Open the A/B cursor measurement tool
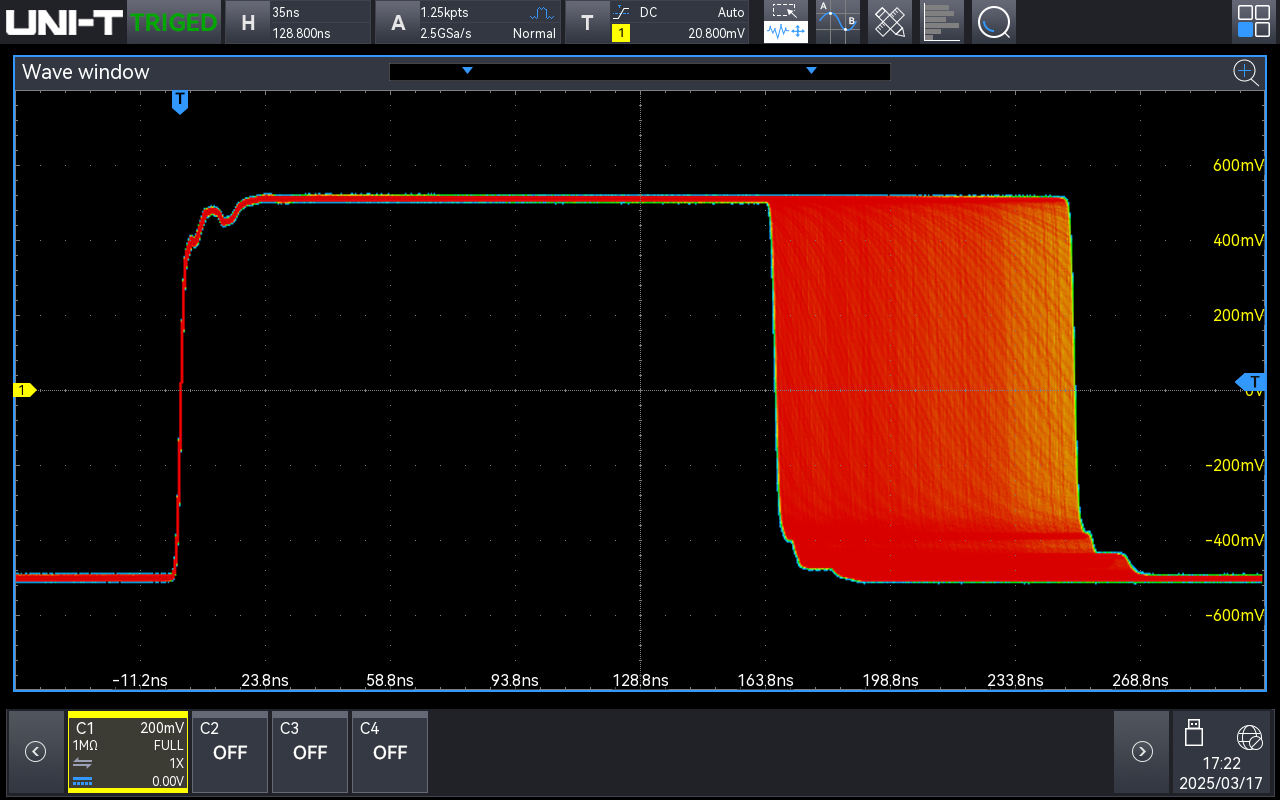Viewport: 1280px width, 800px height. 837,22
